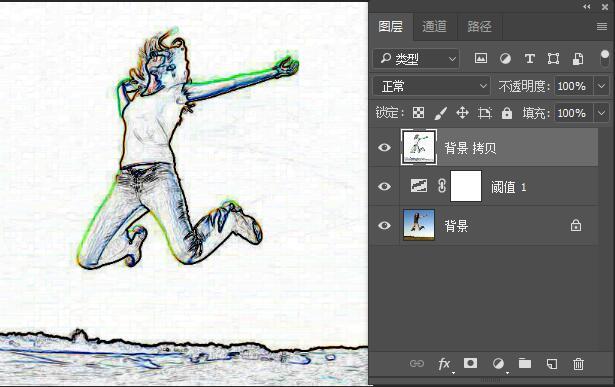
Task: Open the fx layer style menu
Action: click(444, 364)
